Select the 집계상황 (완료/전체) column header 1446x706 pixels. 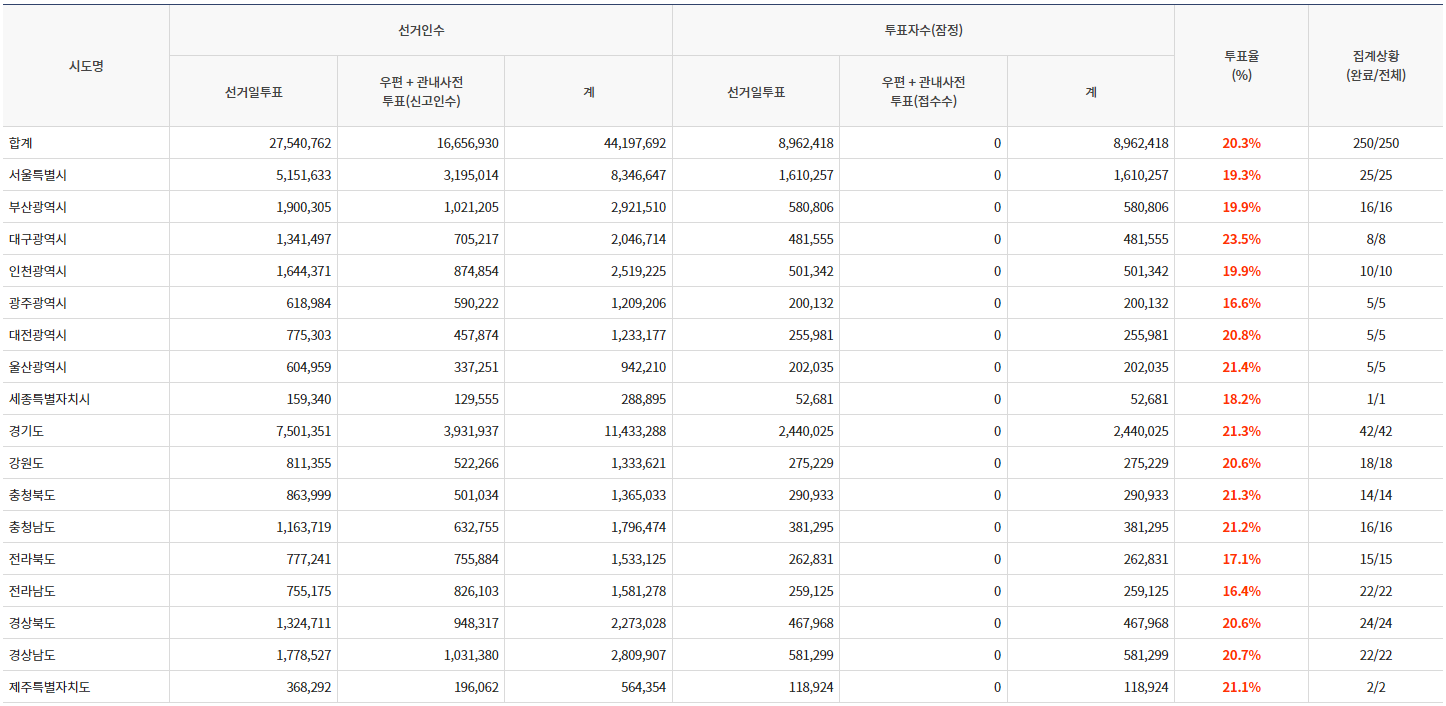point(1375,65)
